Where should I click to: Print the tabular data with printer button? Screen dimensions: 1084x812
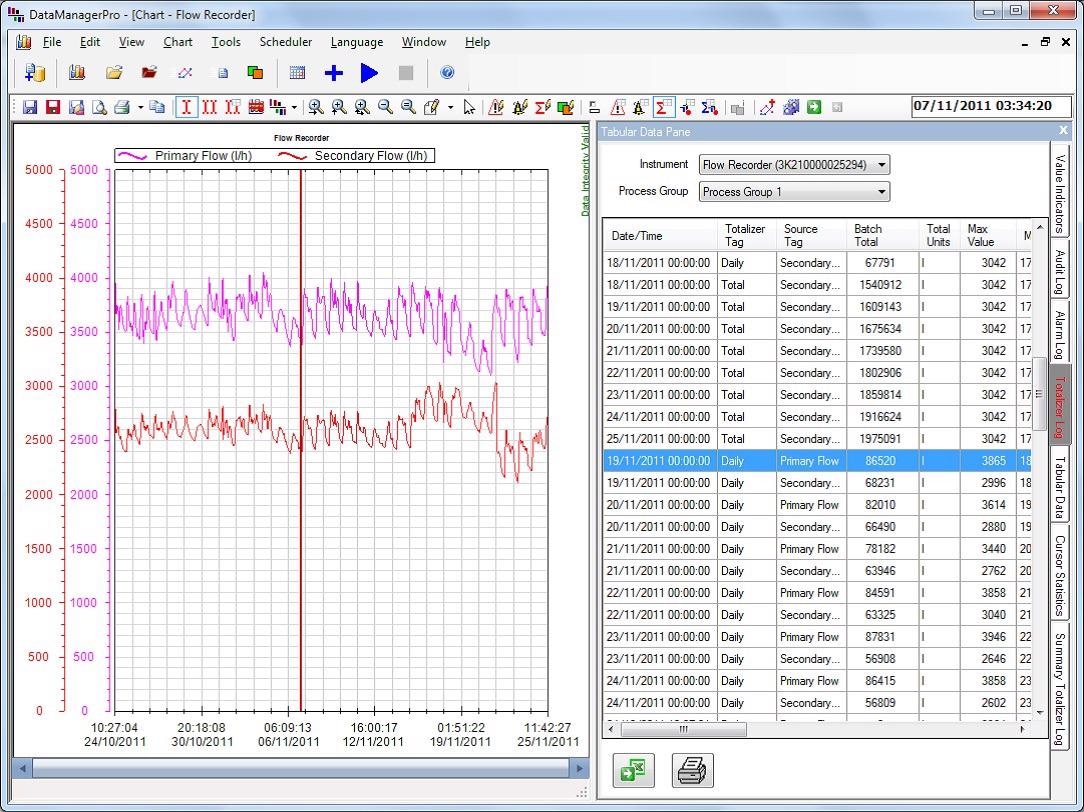(692, 770)
